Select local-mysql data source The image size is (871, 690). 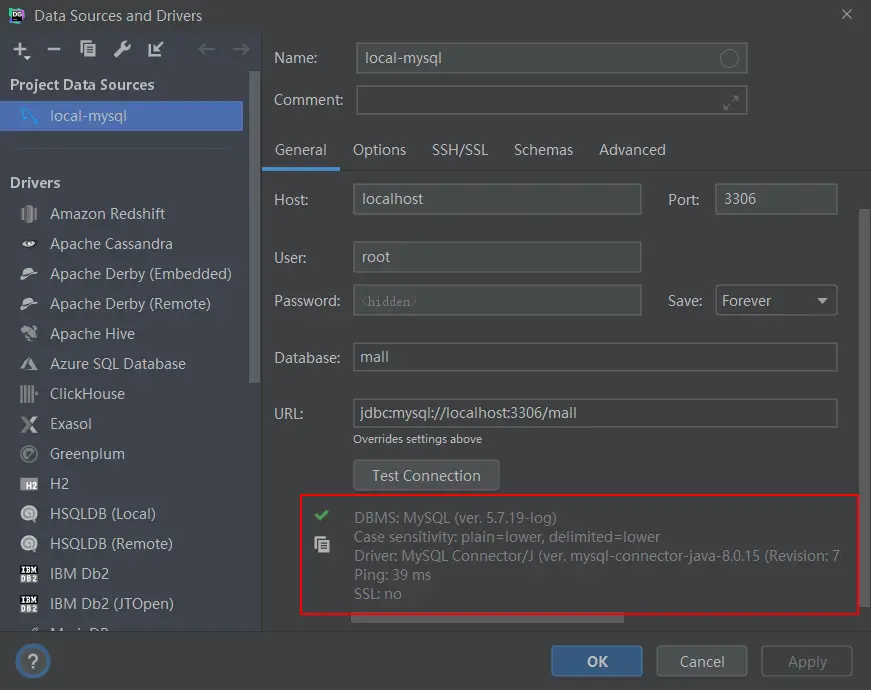pyautogui.click(x=121, y=116)
